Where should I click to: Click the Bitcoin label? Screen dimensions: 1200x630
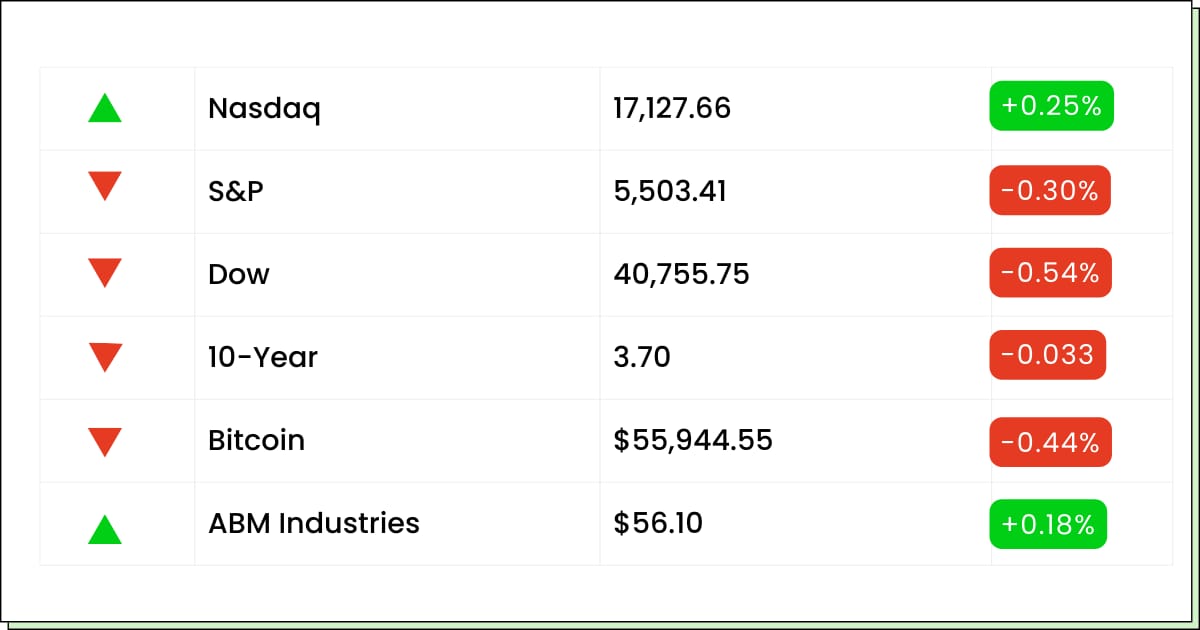pyautogui.click(x=256, y=440)
